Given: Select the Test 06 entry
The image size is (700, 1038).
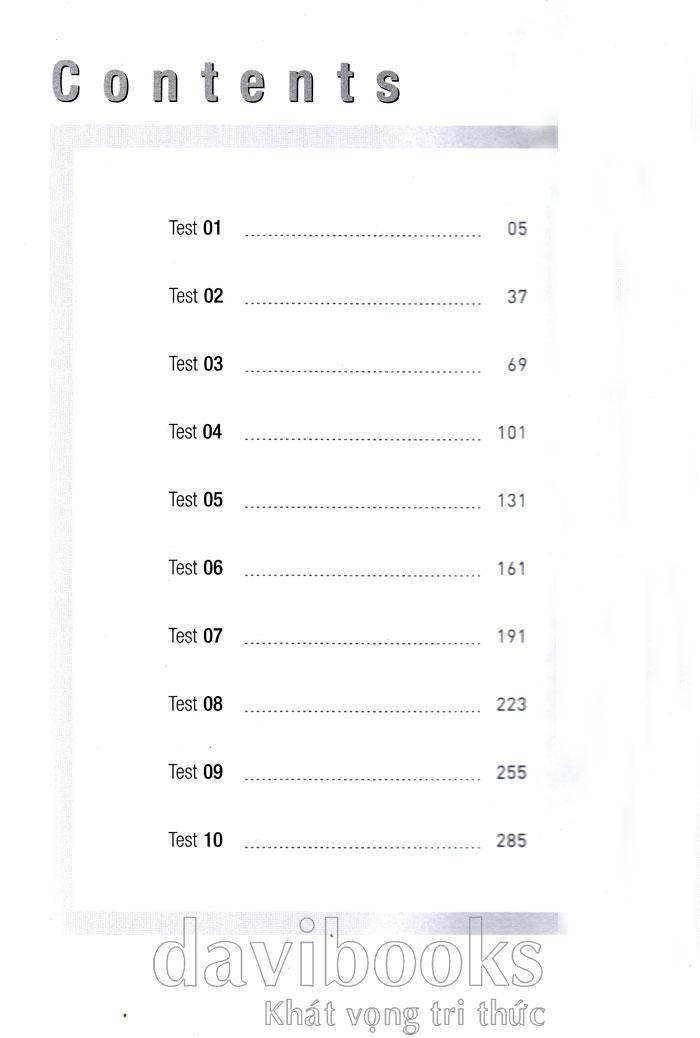Looking at the screenshot, I should (x=195, y=568).
